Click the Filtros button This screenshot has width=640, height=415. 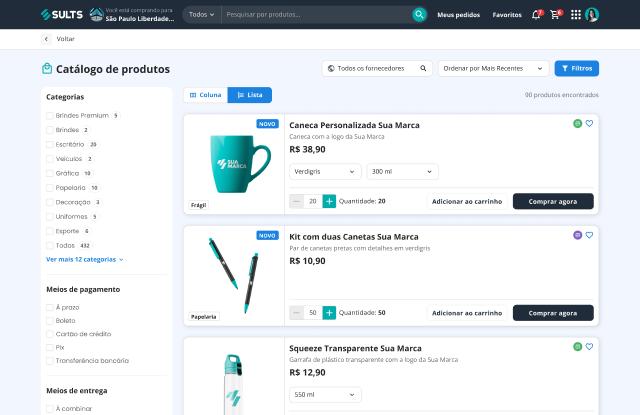[x=577, y=69]
